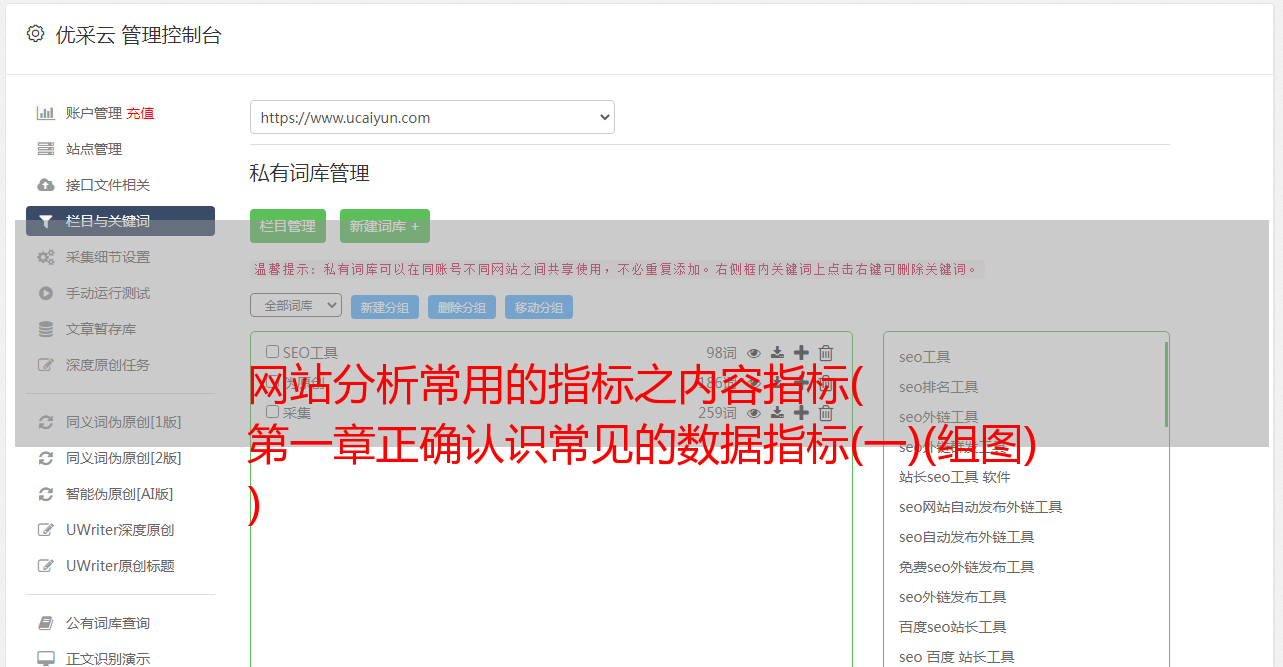Click the refresh icon for 同义词伪原创[1版]

point(46,422)
